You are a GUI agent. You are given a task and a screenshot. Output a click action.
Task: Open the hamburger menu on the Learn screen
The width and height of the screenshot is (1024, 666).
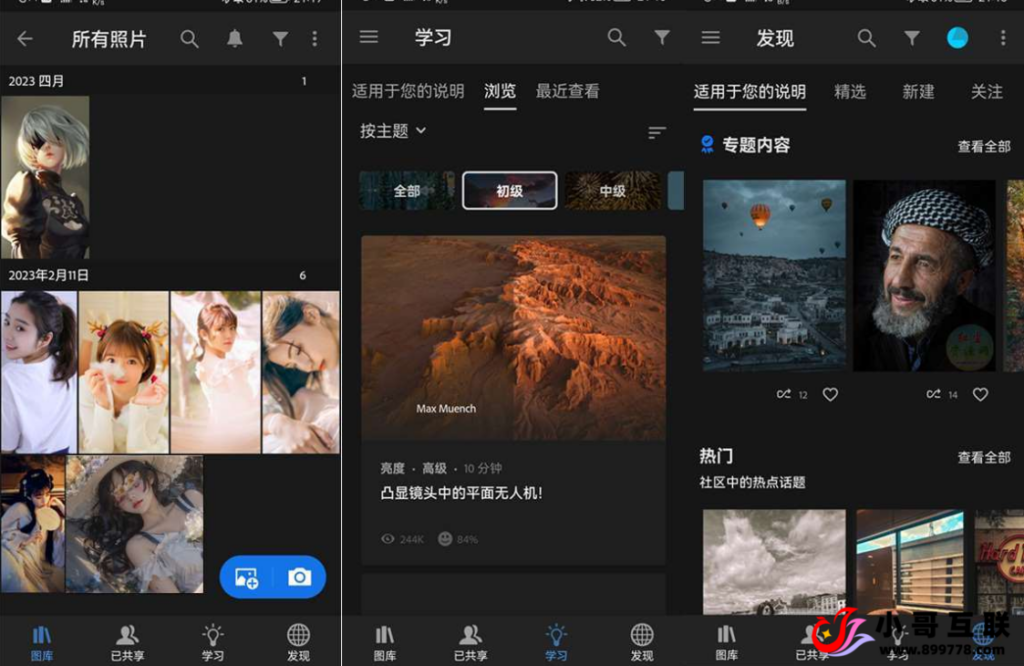369,37
